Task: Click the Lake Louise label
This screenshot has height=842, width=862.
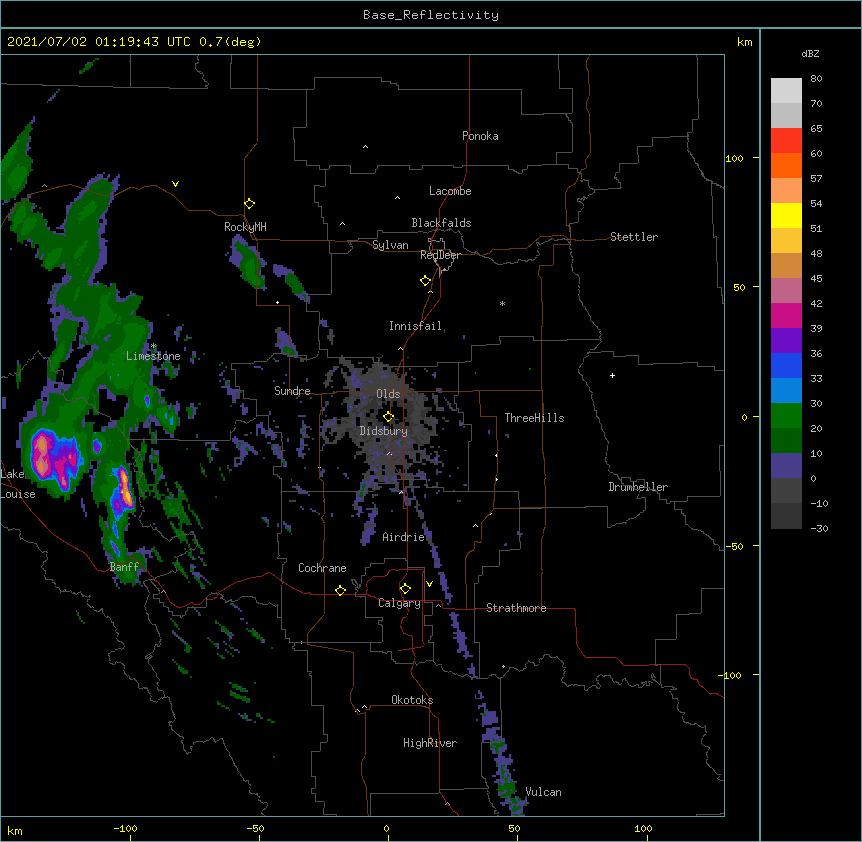Action: [x=18, y=484]
